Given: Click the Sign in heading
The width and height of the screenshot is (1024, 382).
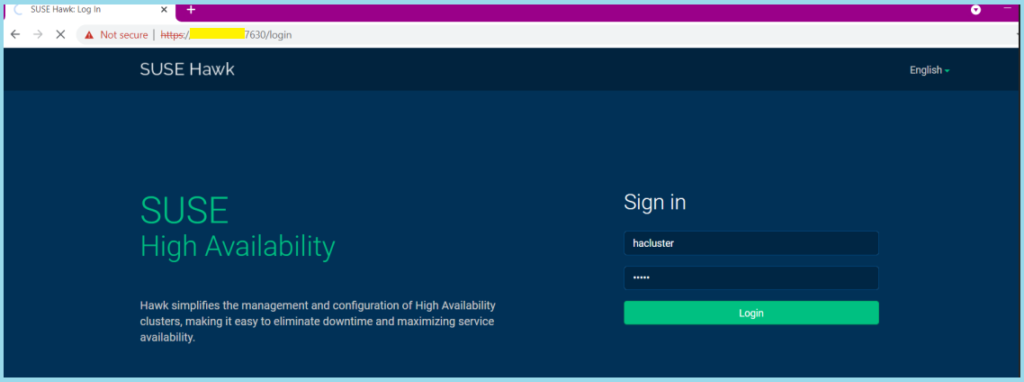Looking at the screenshot, I should click(654, 202).
